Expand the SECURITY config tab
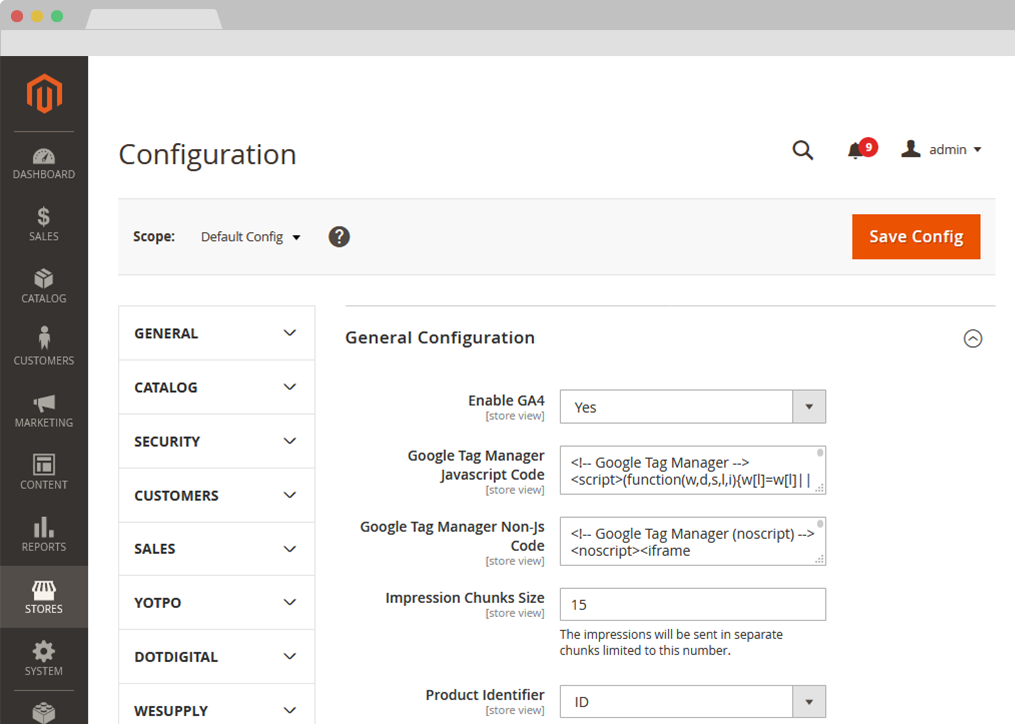 pyautogui.click(x=216, y=442)
